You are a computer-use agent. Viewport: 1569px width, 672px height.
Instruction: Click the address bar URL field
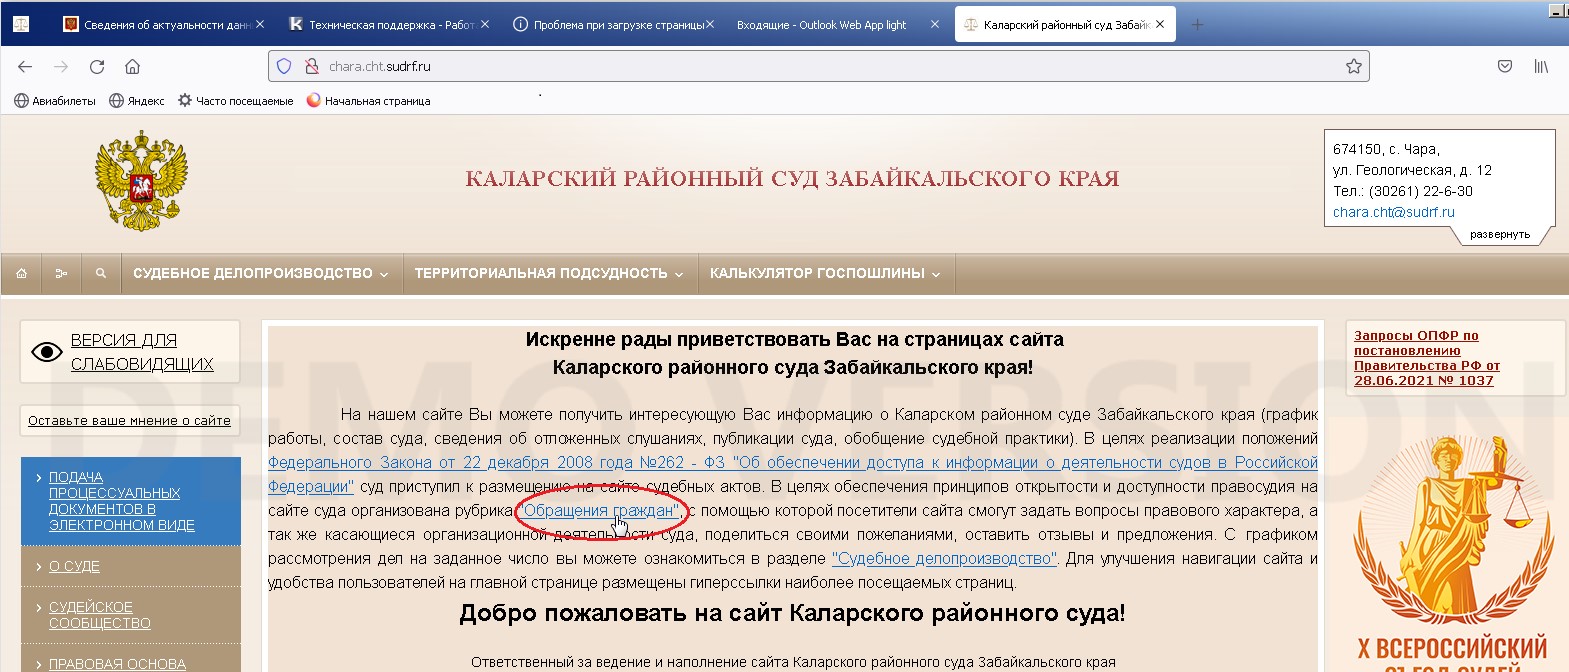point(800,66)
